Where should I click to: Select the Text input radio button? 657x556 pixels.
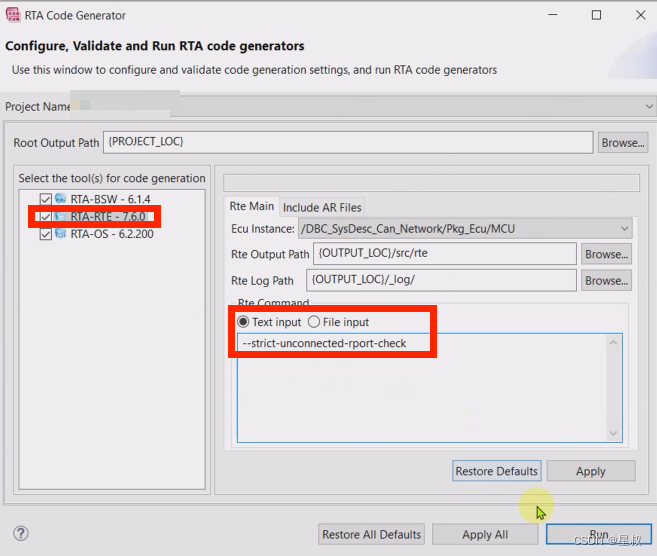[x=243, y=322]
